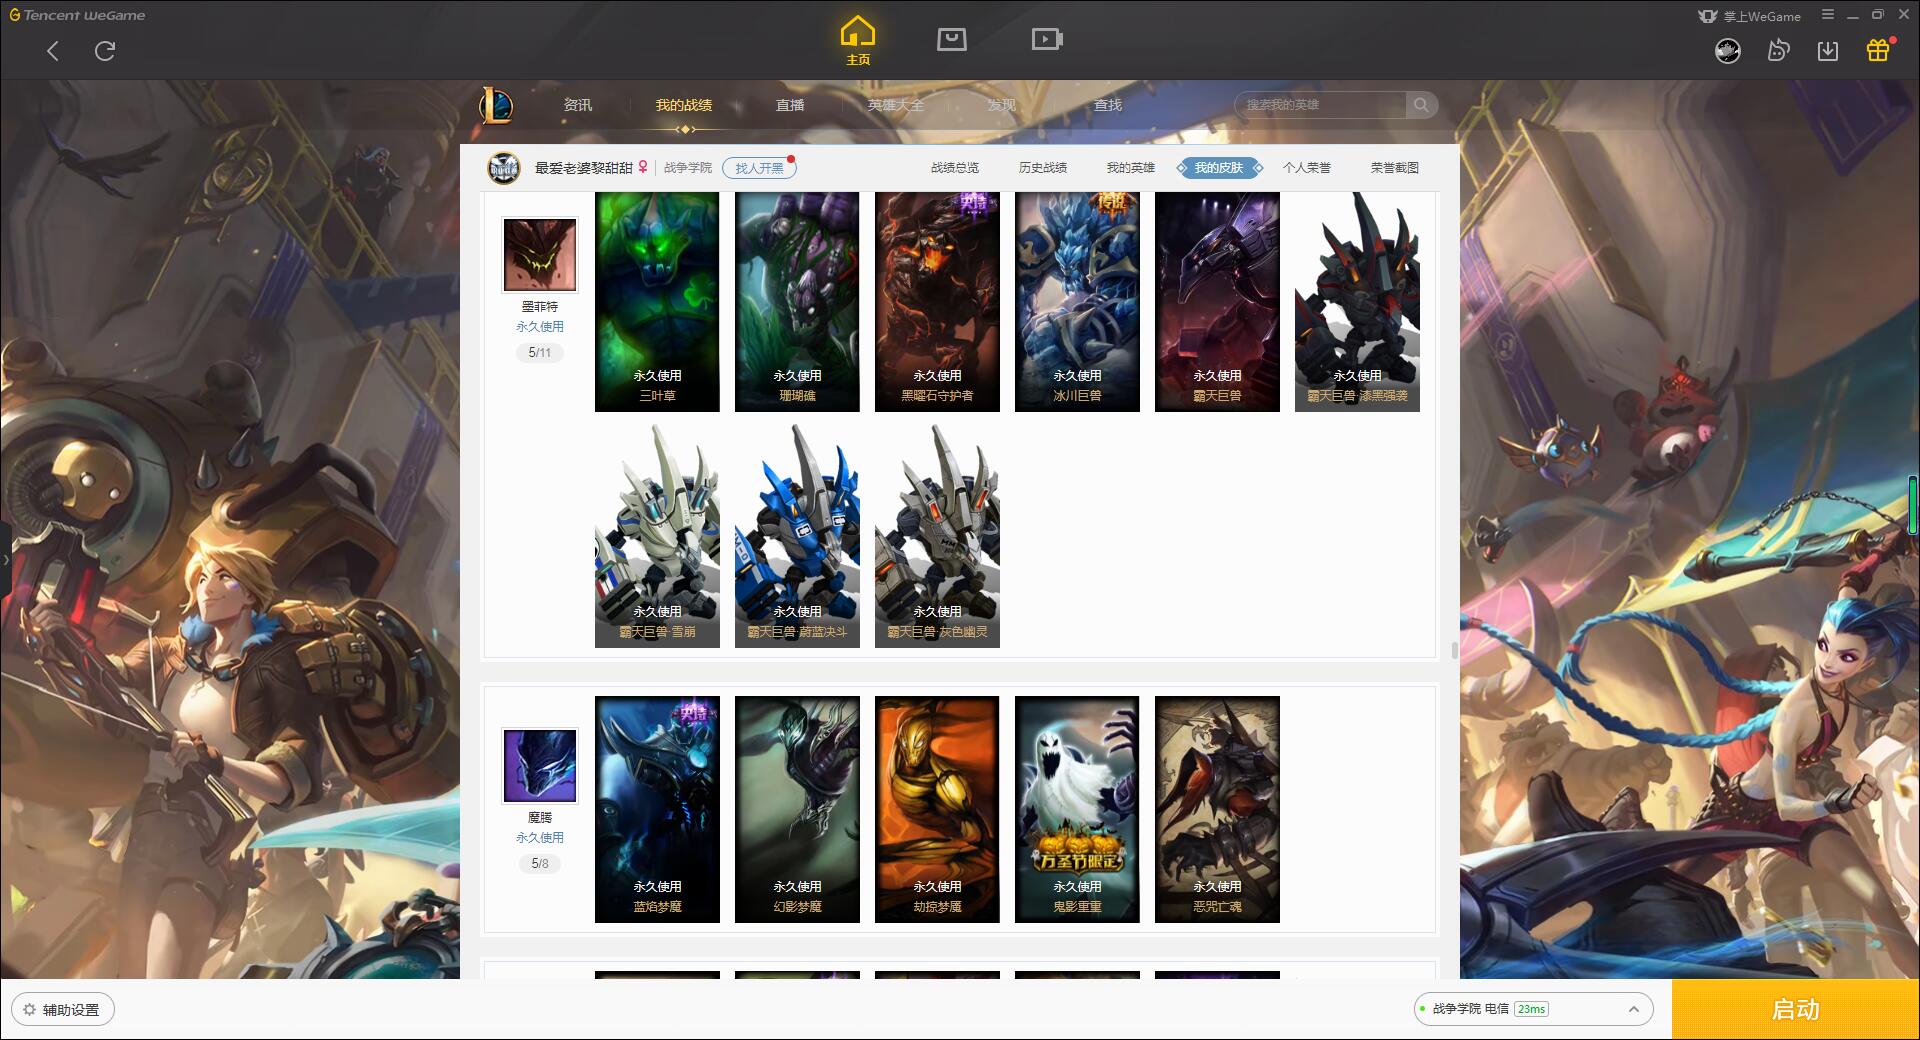
Task: Switch to the 资讯 tab
Action: tap(578, 105)
